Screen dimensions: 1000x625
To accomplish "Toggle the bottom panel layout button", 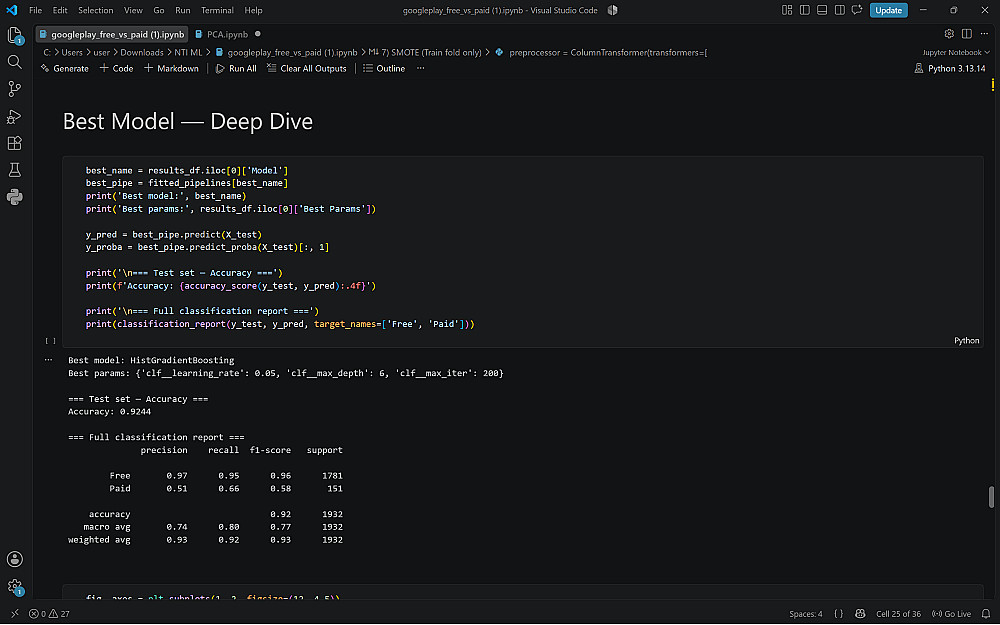I will pyautogui.click(x=822, y=10).
